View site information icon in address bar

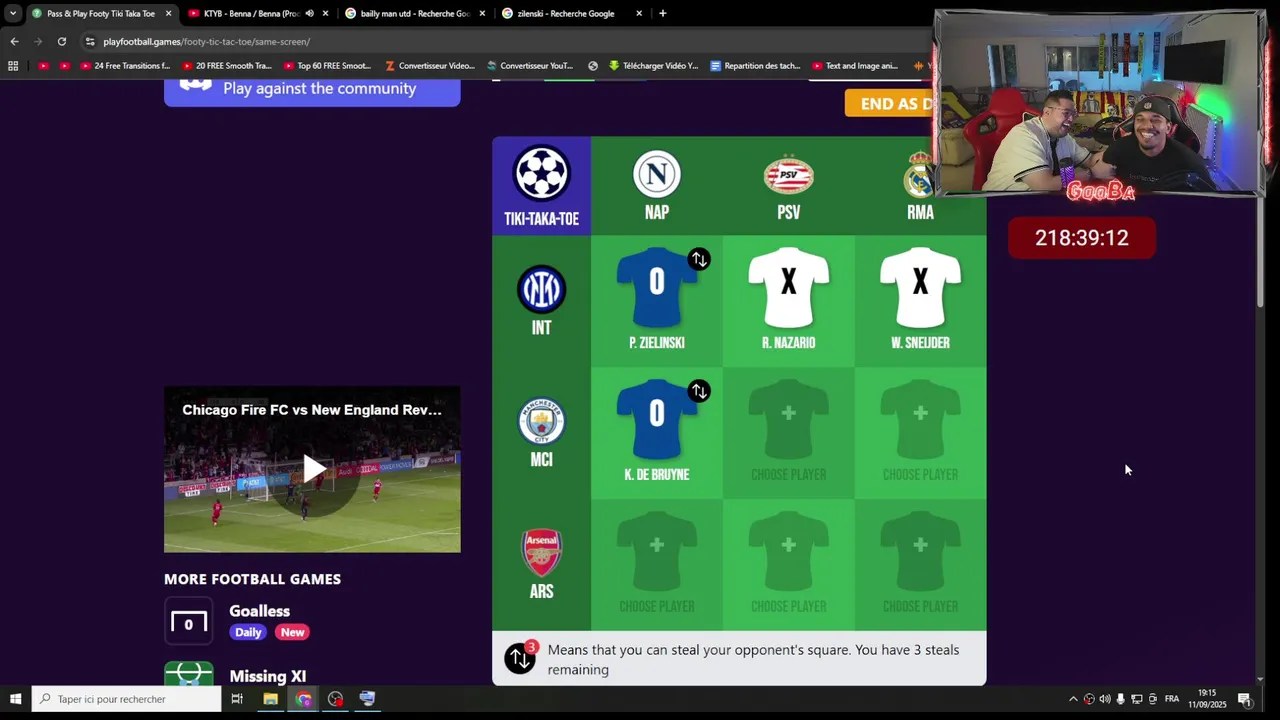click(90, 42)
